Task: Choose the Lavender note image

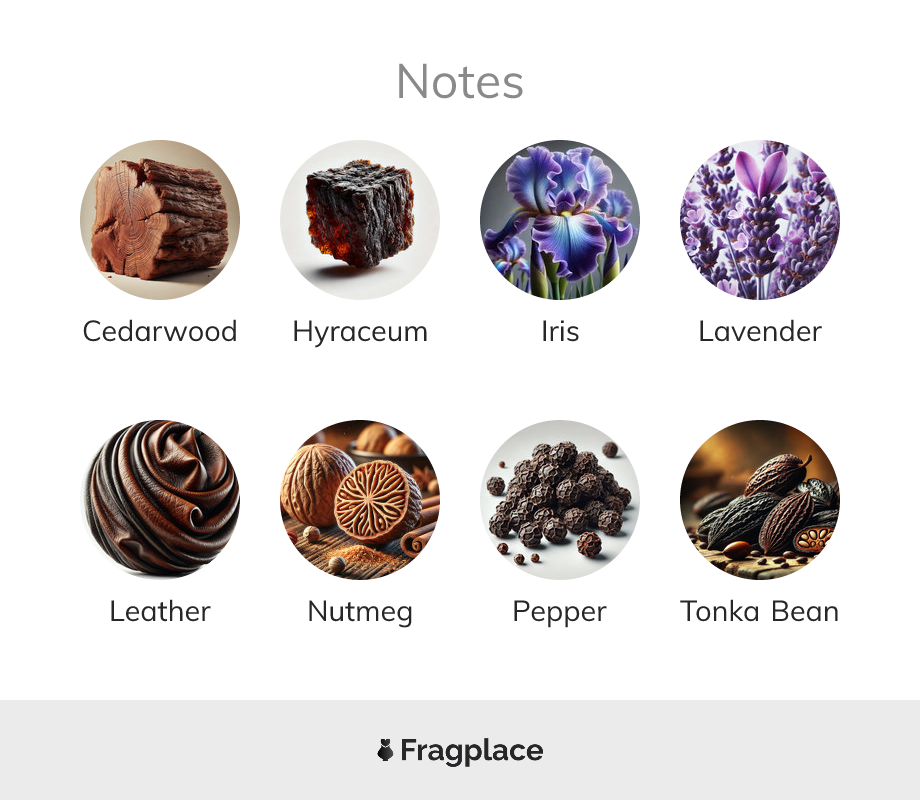Action: tap(760, 220)
